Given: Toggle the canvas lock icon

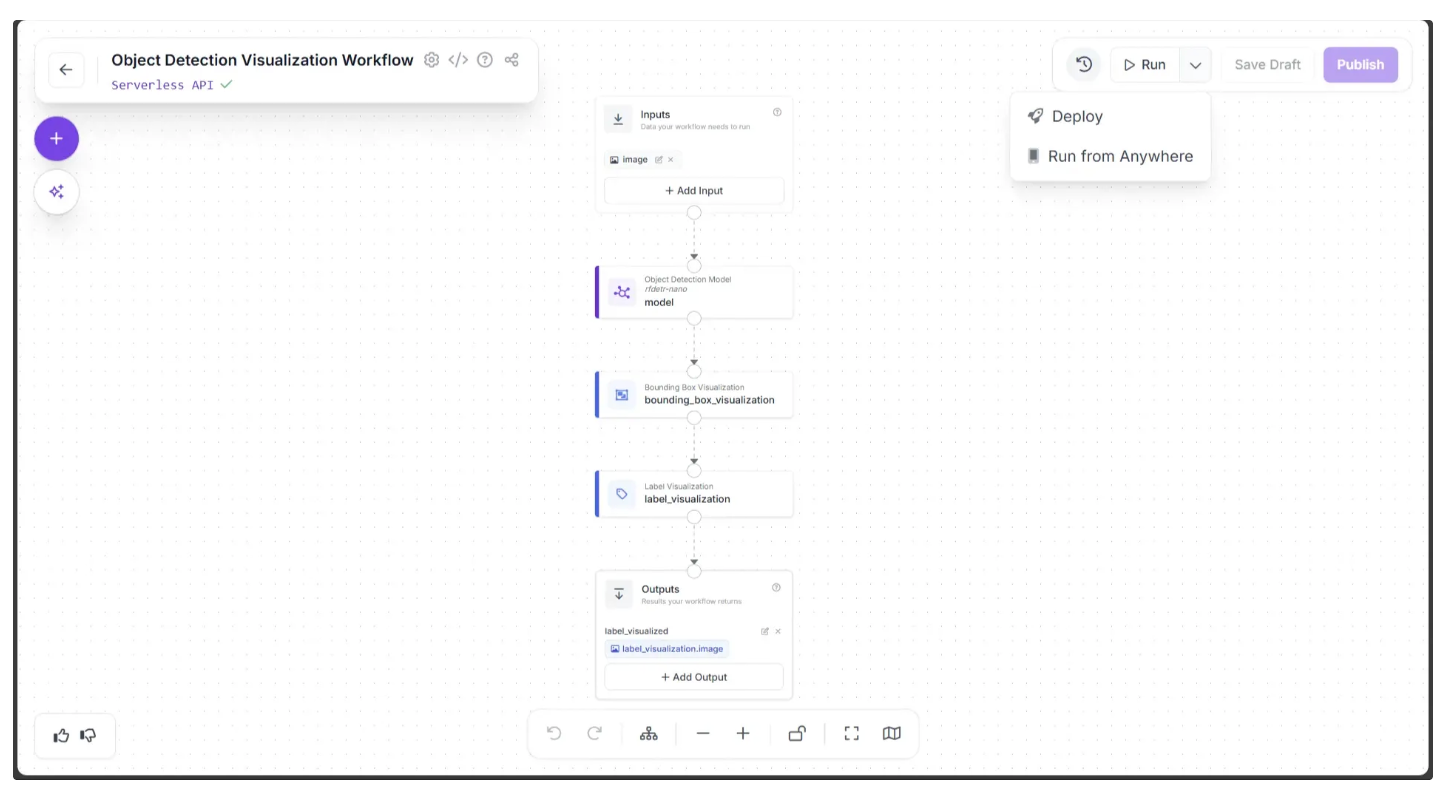Looking at the screenshot, I should tap(797, 734).
